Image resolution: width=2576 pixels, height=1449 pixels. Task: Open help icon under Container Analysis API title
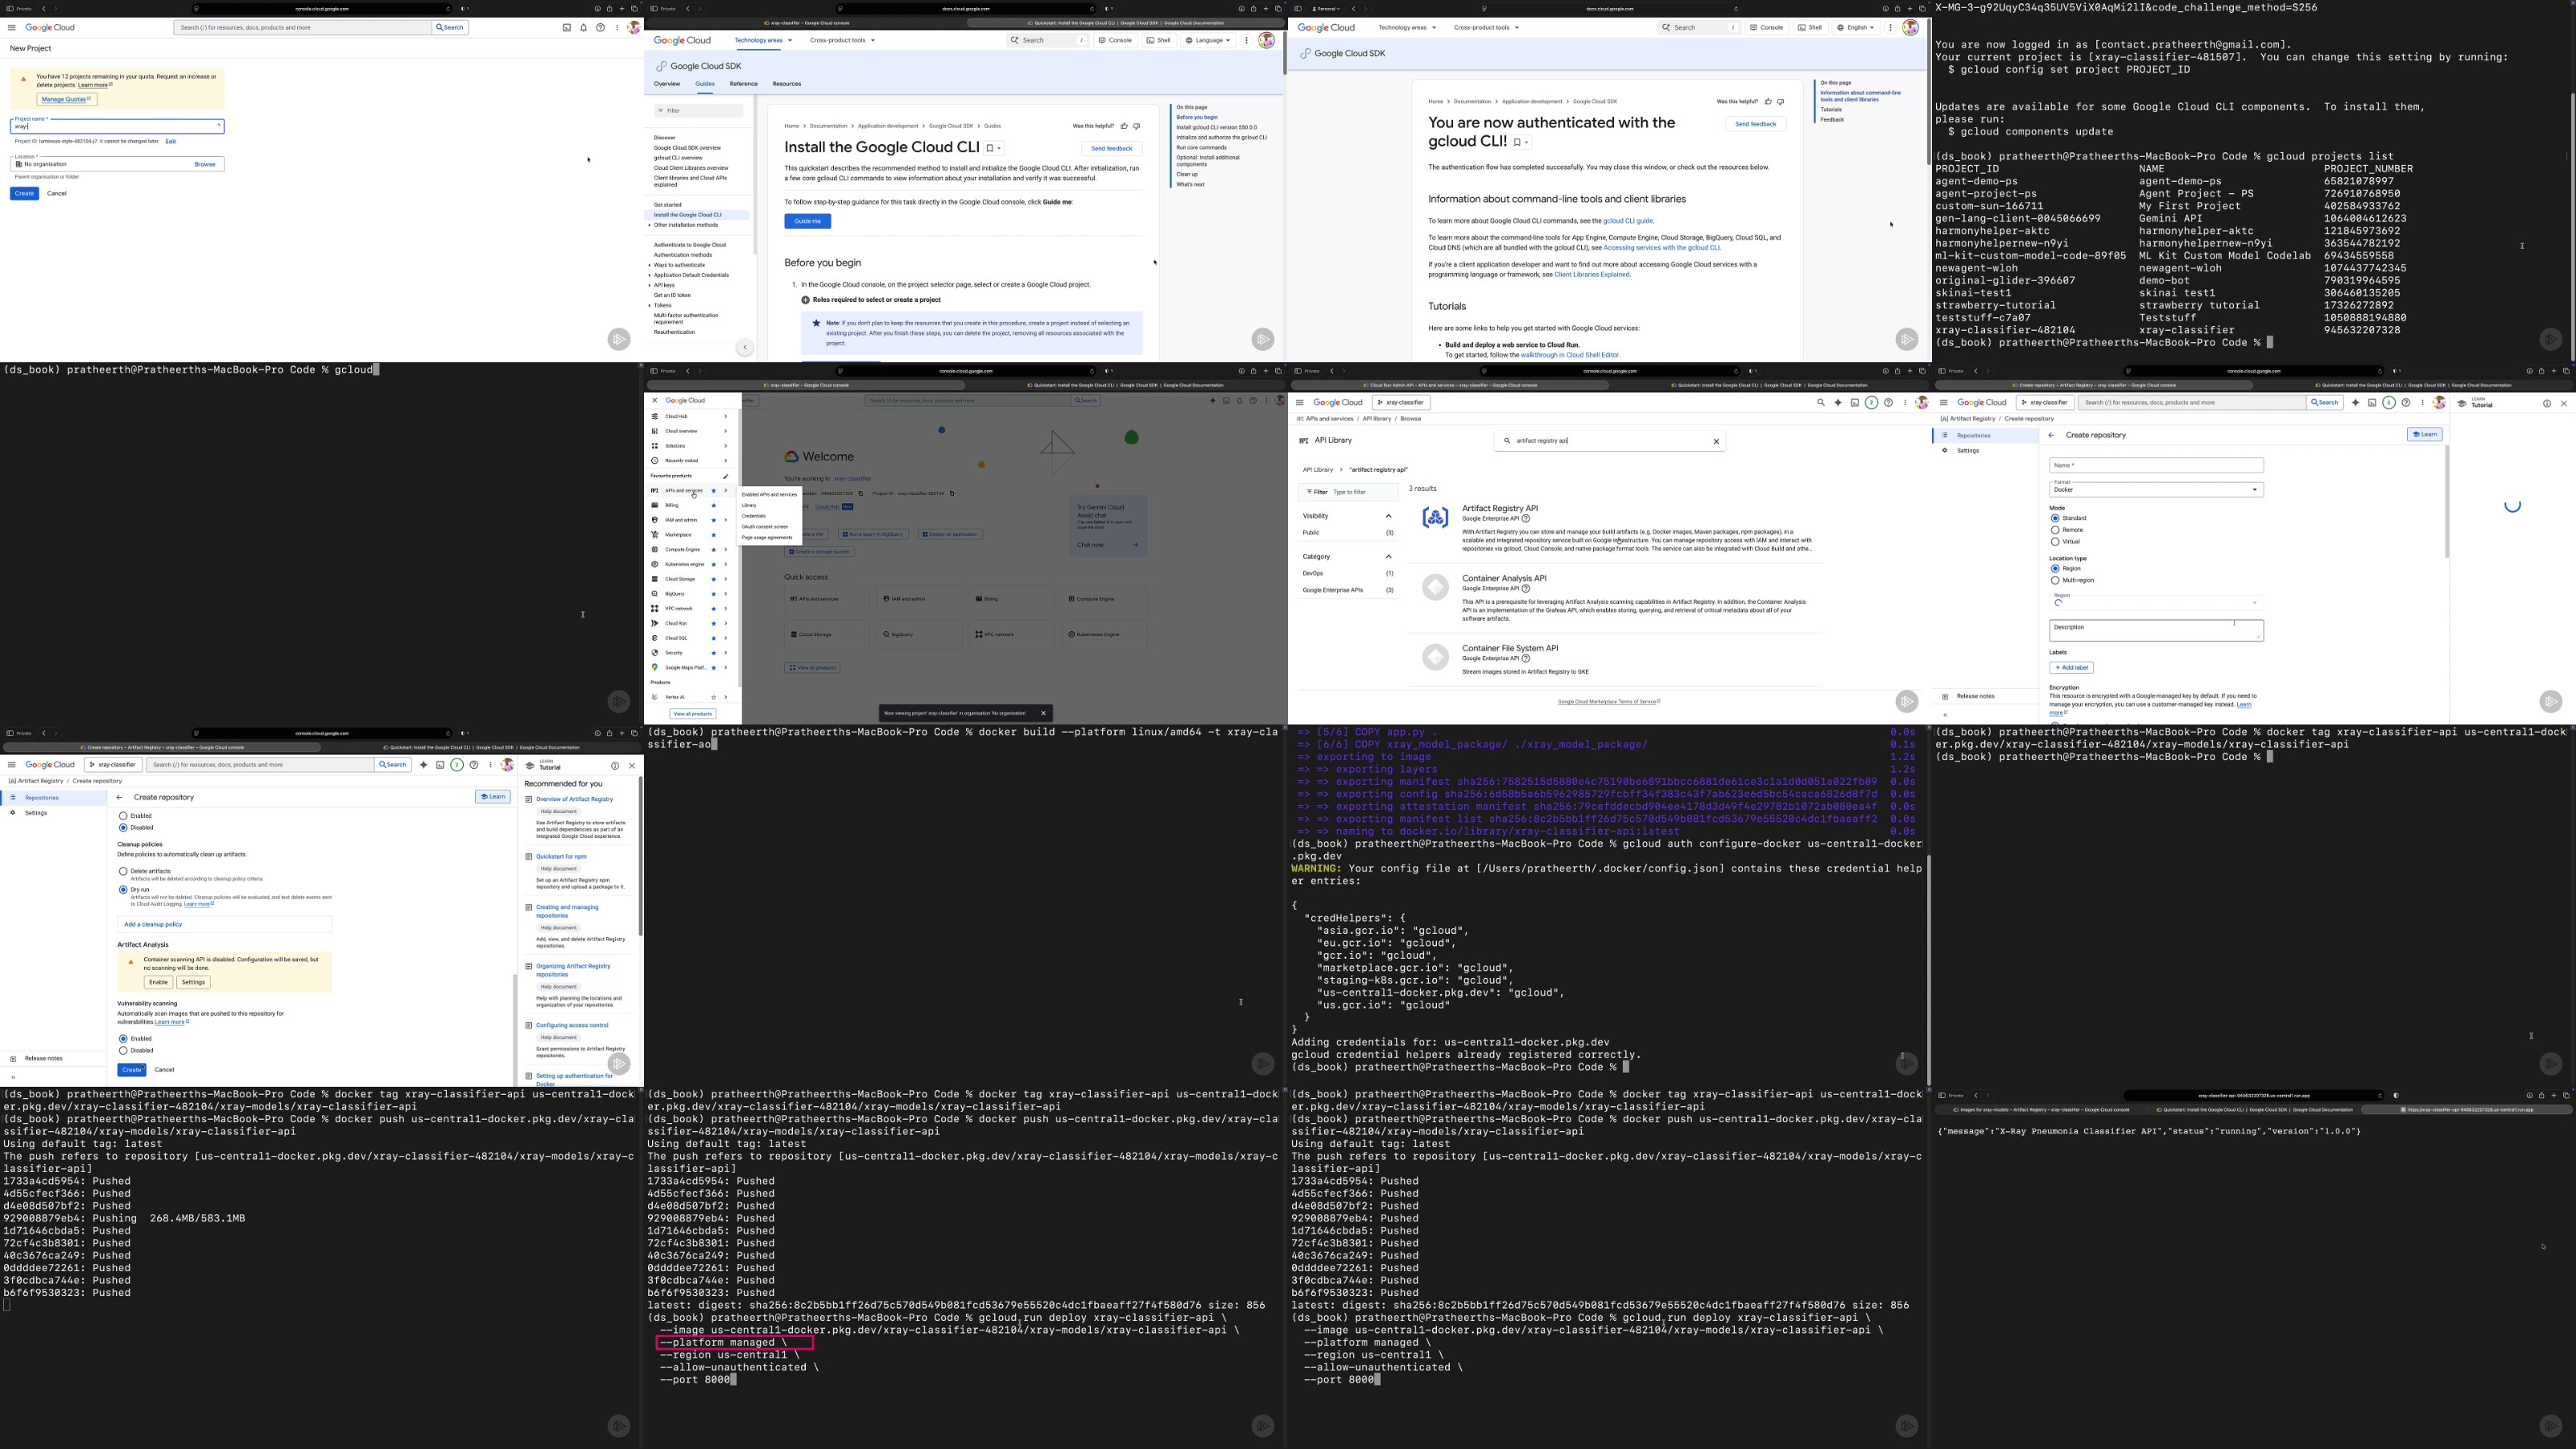tap(1526, 589)
